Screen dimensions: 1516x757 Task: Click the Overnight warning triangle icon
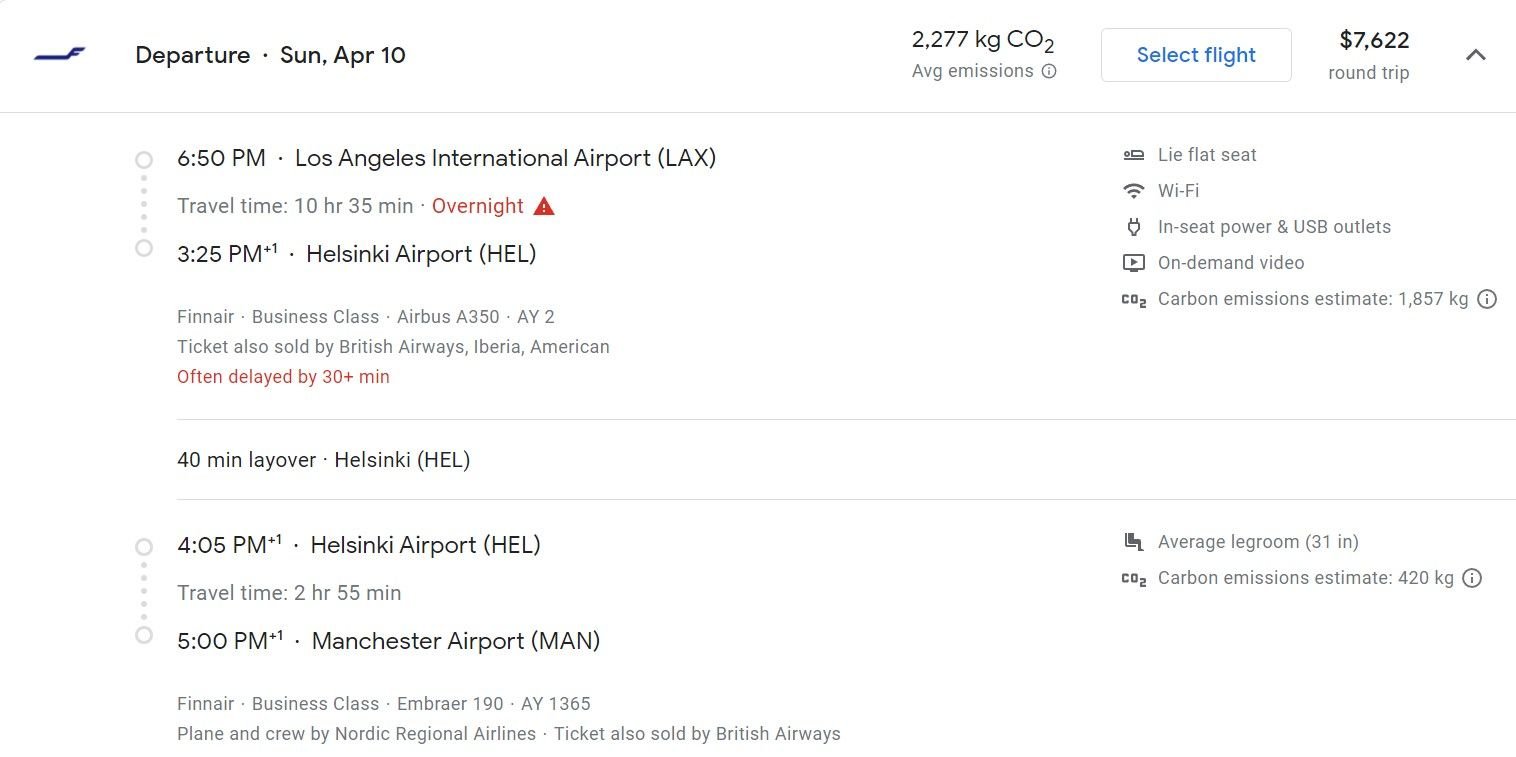coord(542,206)
